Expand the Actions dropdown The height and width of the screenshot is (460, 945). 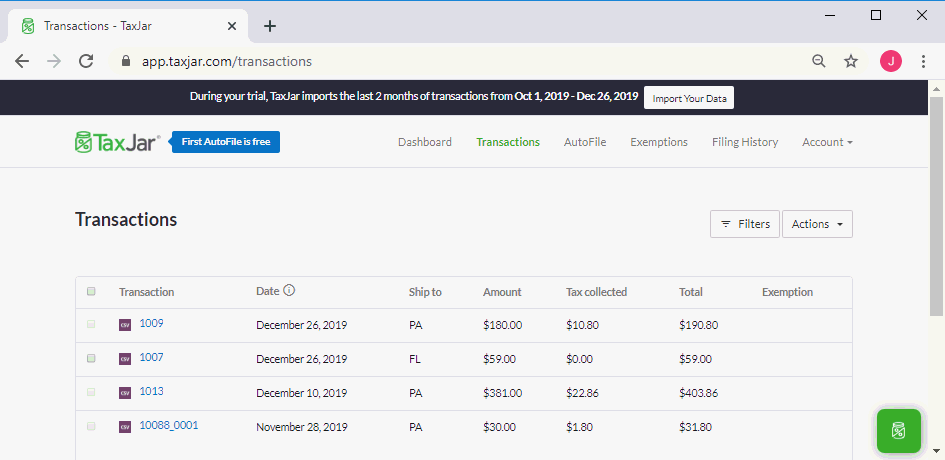817,224
